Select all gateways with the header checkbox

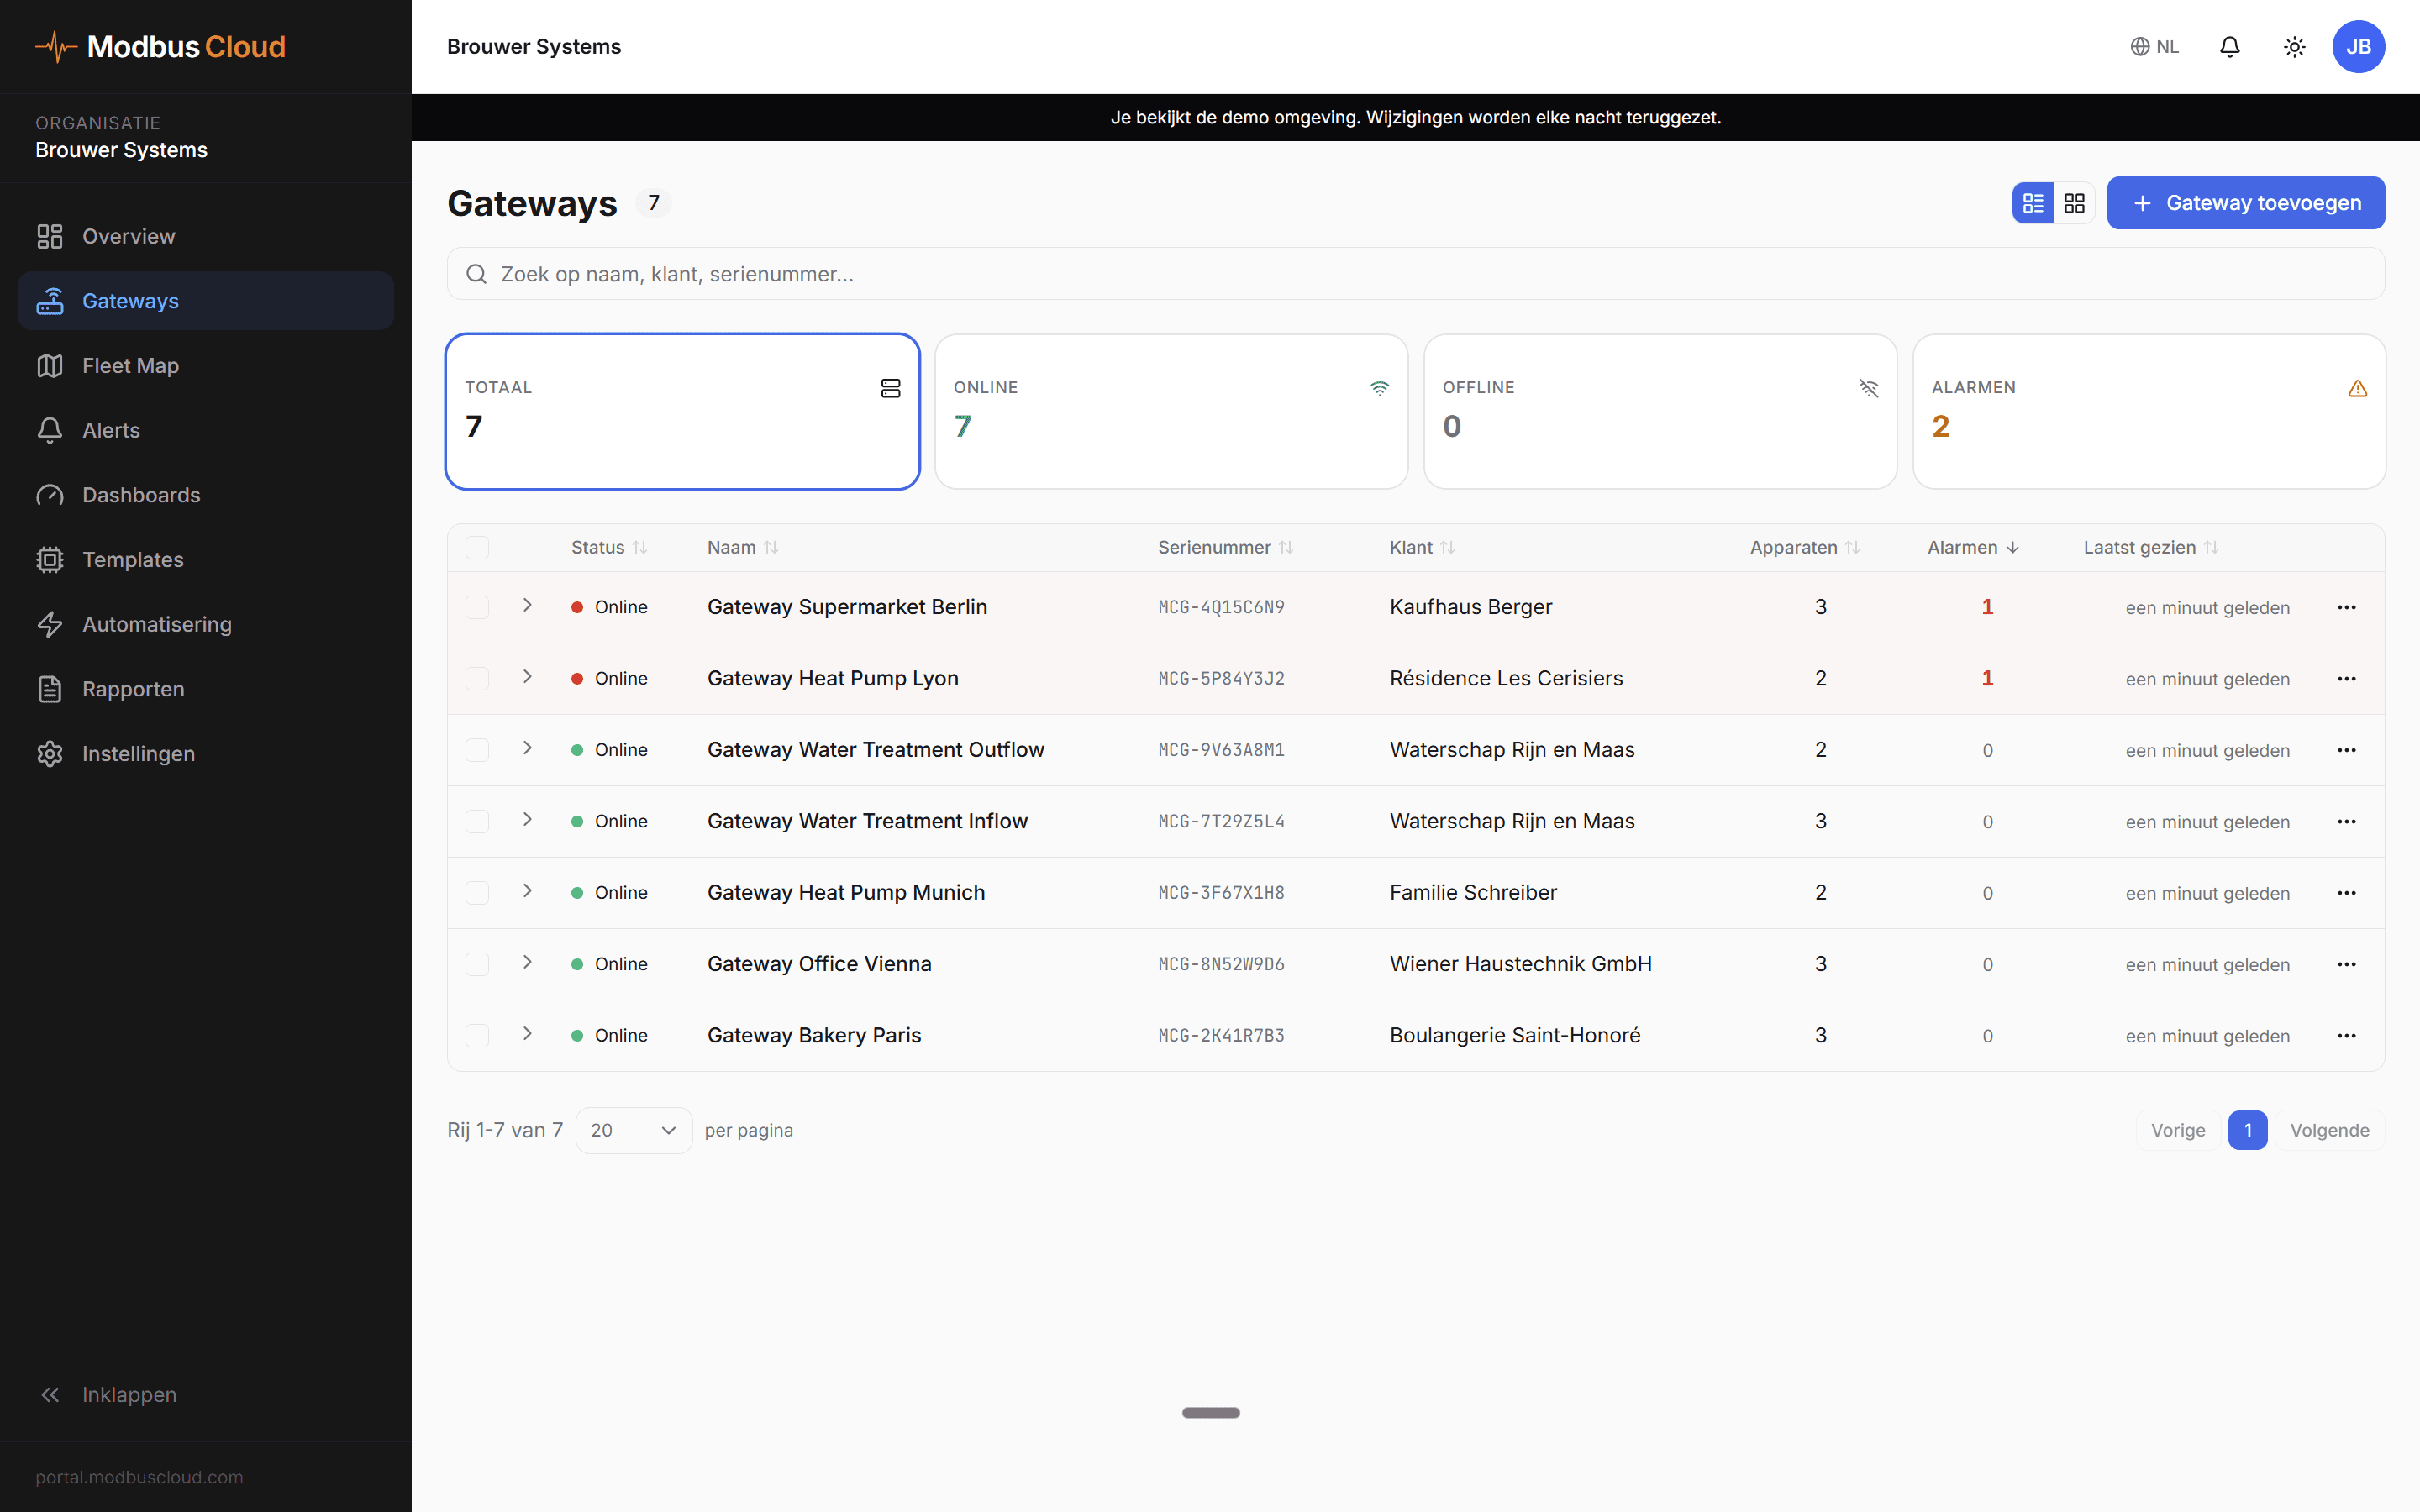(x=477, y=547)
